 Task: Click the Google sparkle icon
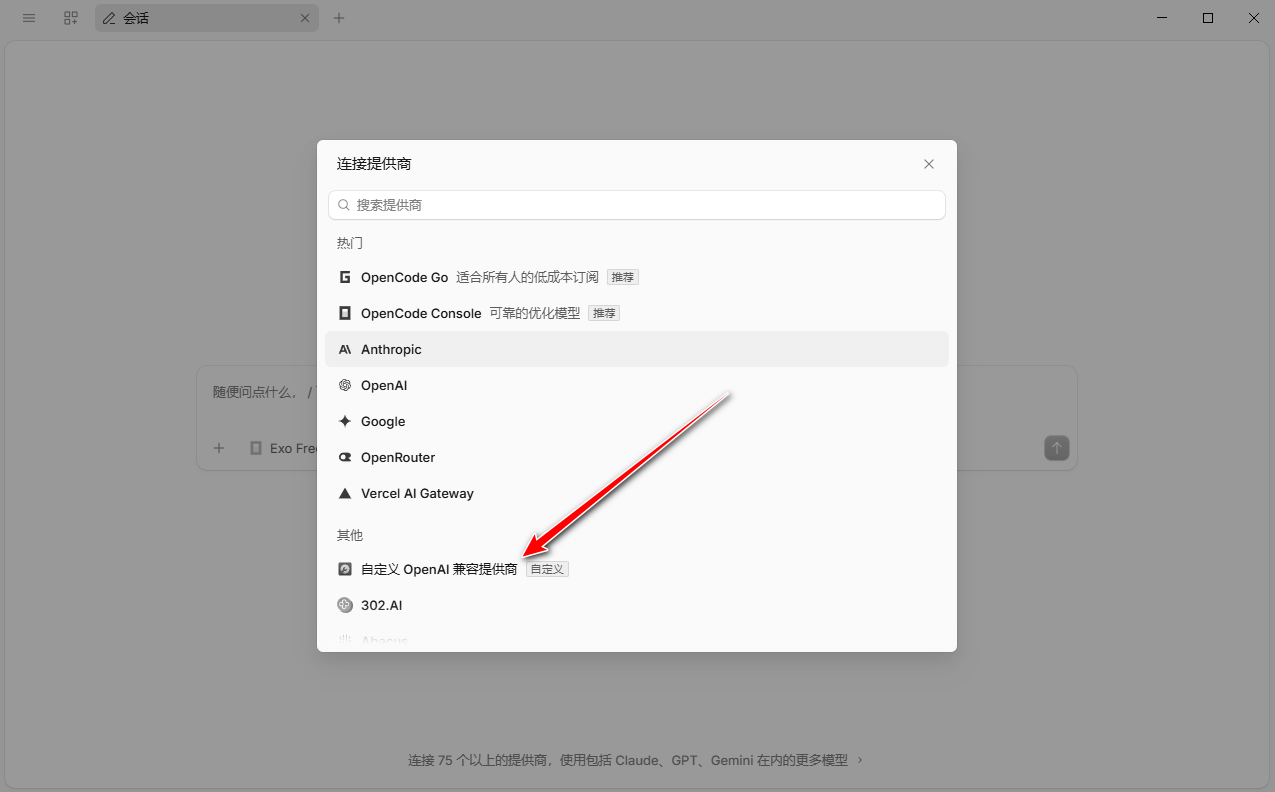tap(345, 421)
